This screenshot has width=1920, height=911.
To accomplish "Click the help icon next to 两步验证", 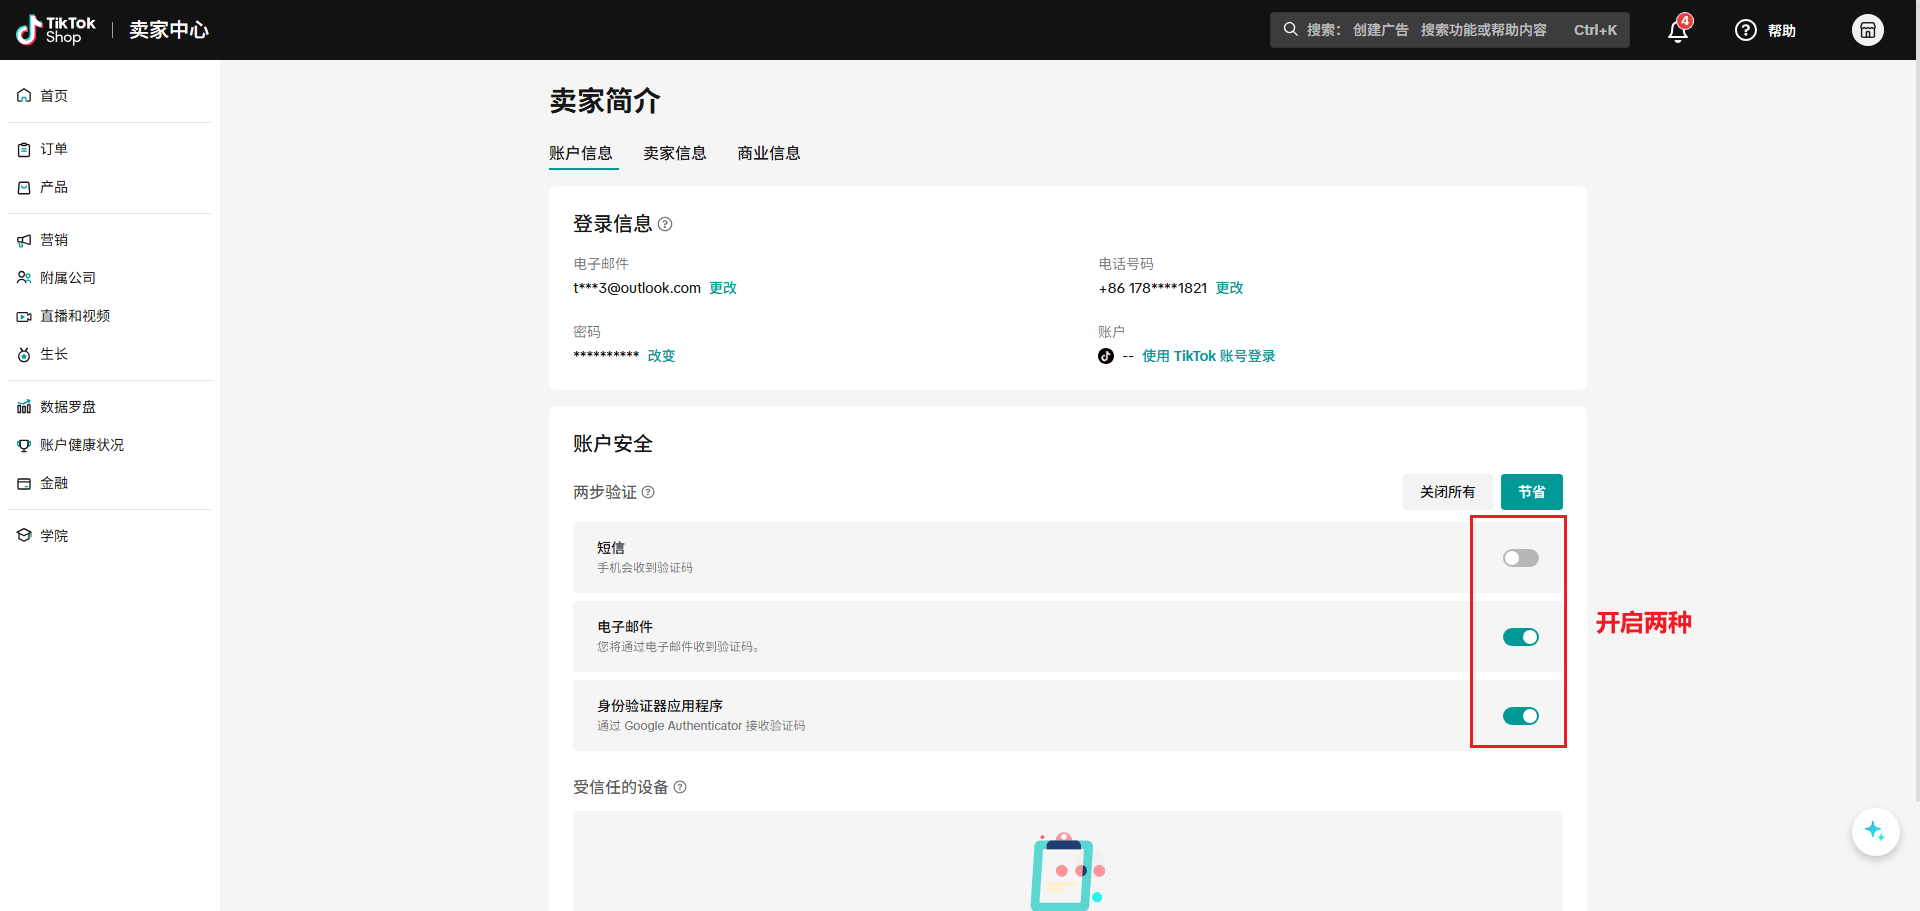I will (648, 492).
